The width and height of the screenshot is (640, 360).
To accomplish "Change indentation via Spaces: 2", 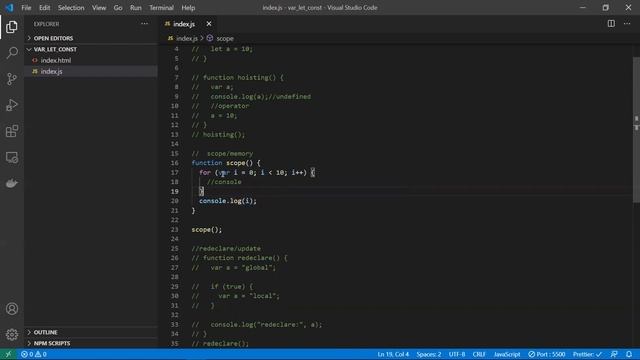I will [x=429, y=354].
